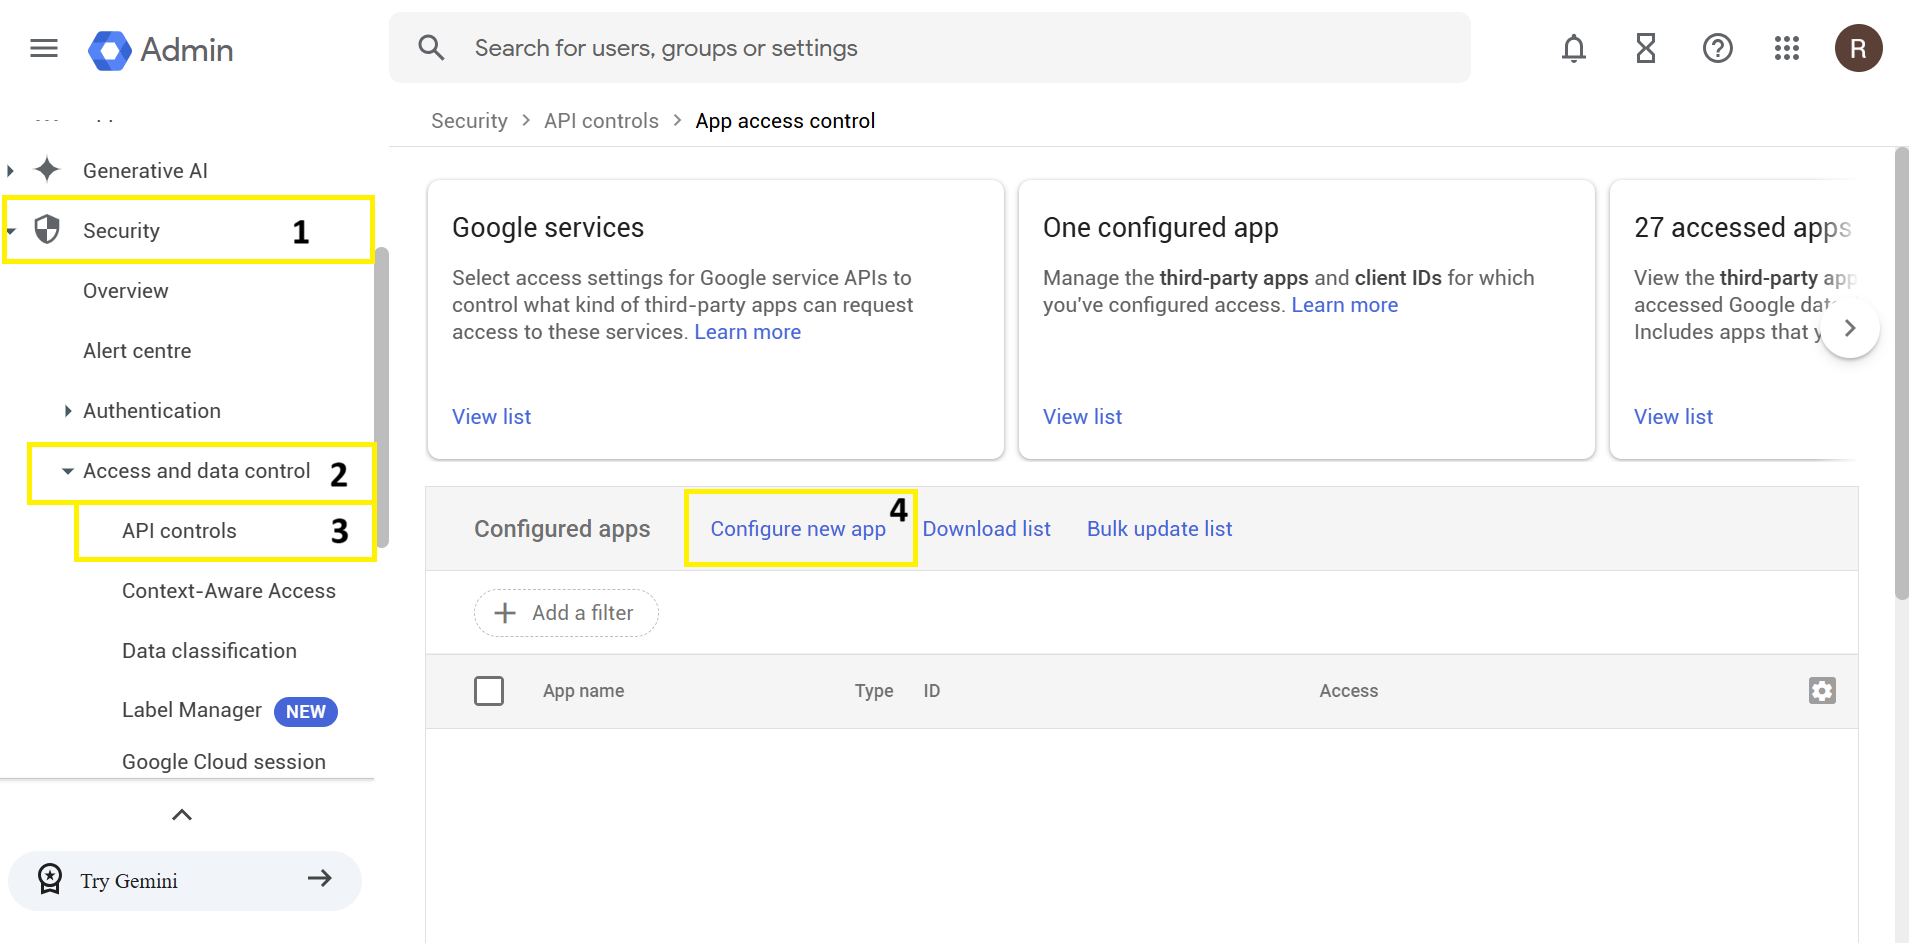
Task: Click the sidebar vertical scrollbar
Action: 382,397
